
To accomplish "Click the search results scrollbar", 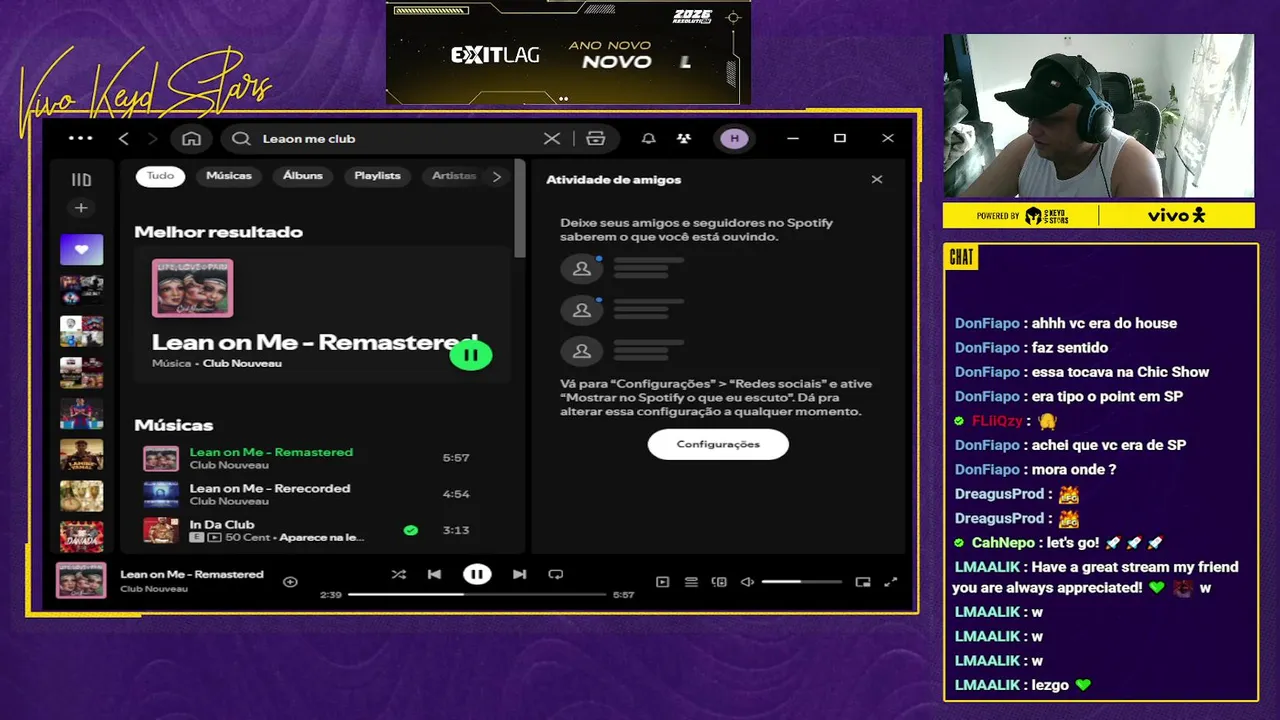I will pyautogui.click(x=519, y=210).
